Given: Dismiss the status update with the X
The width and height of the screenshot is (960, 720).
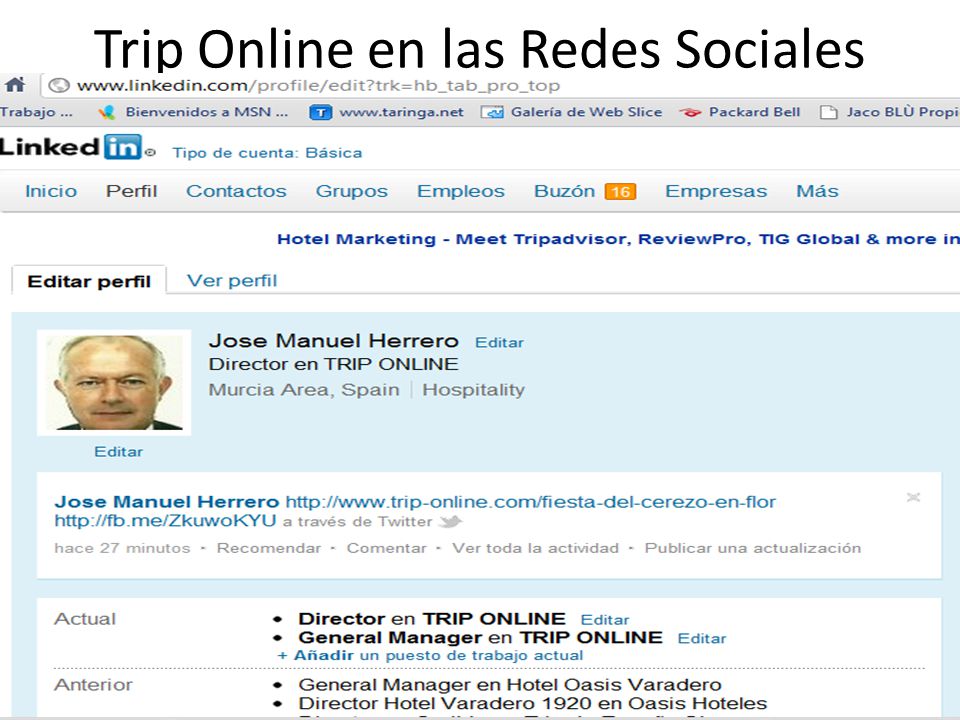Looking at the screenshot, I should point(913,497).
